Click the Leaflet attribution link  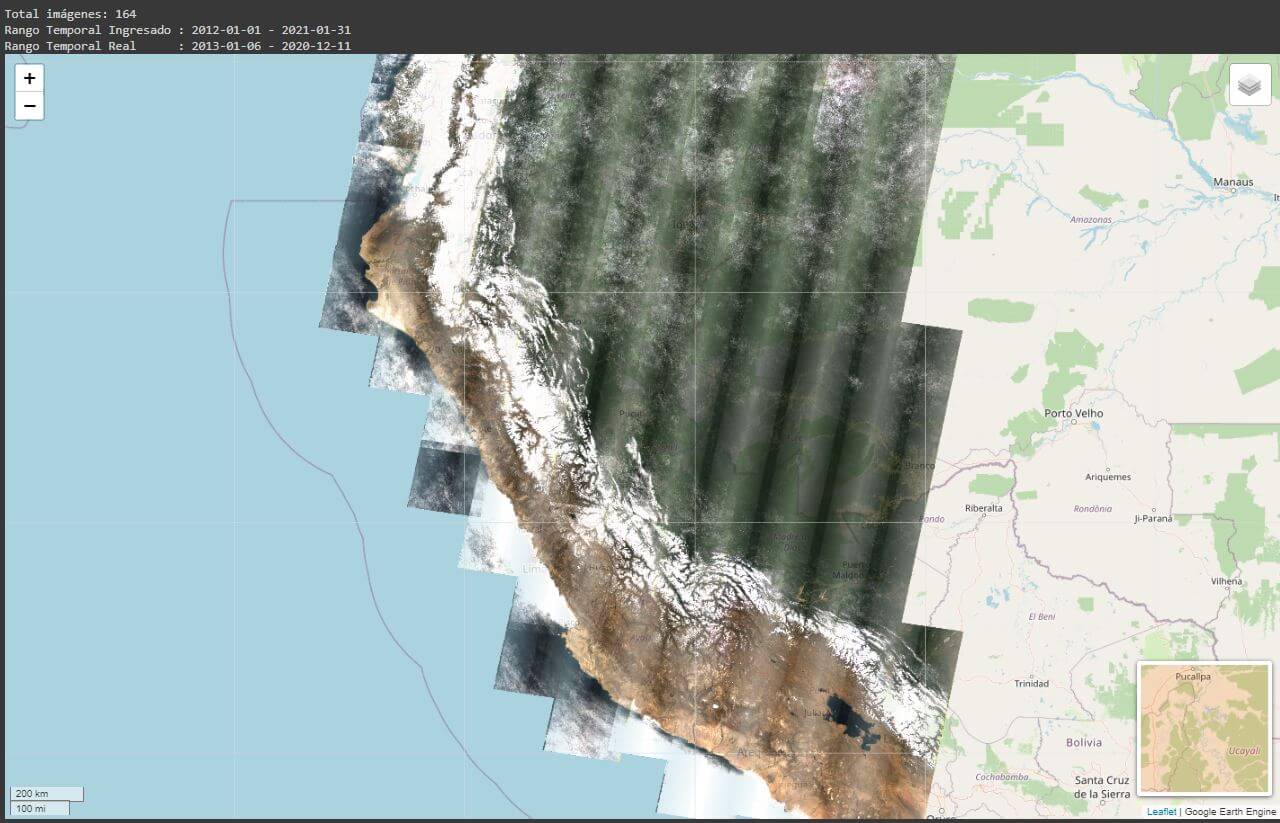pos(1161,811)
